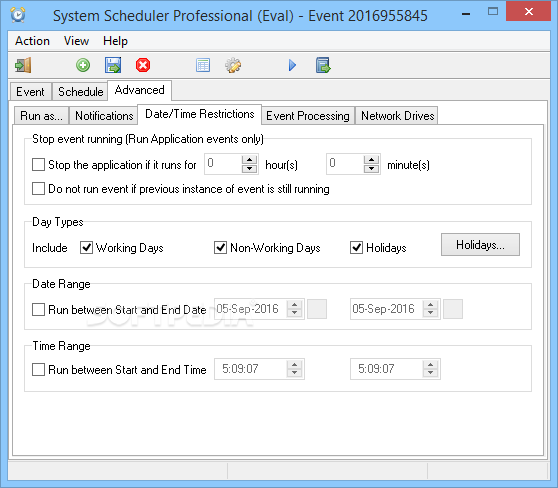558x488 pixels.
Task: Open the Help menu
Action: [x=115, y=41]
